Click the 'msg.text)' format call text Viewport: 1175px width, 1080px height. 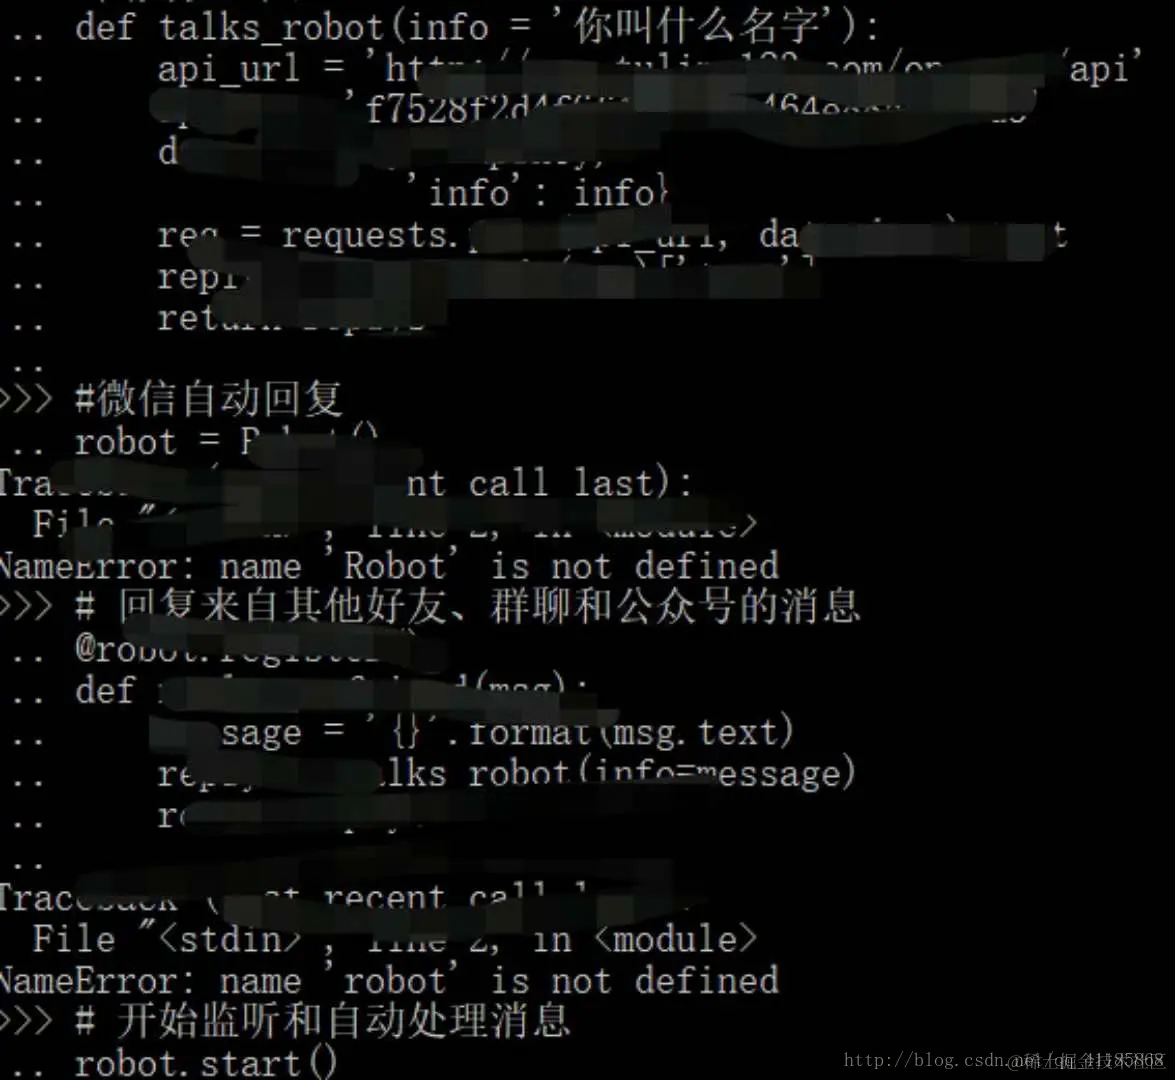click(702, 731)
